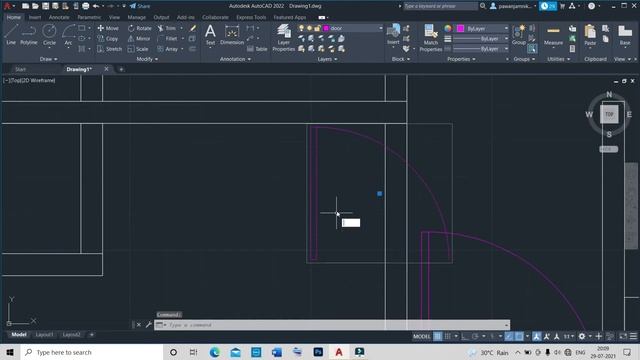Toggle annotation objects visibility
Screen dimensions: 640x360
(537, 336)
